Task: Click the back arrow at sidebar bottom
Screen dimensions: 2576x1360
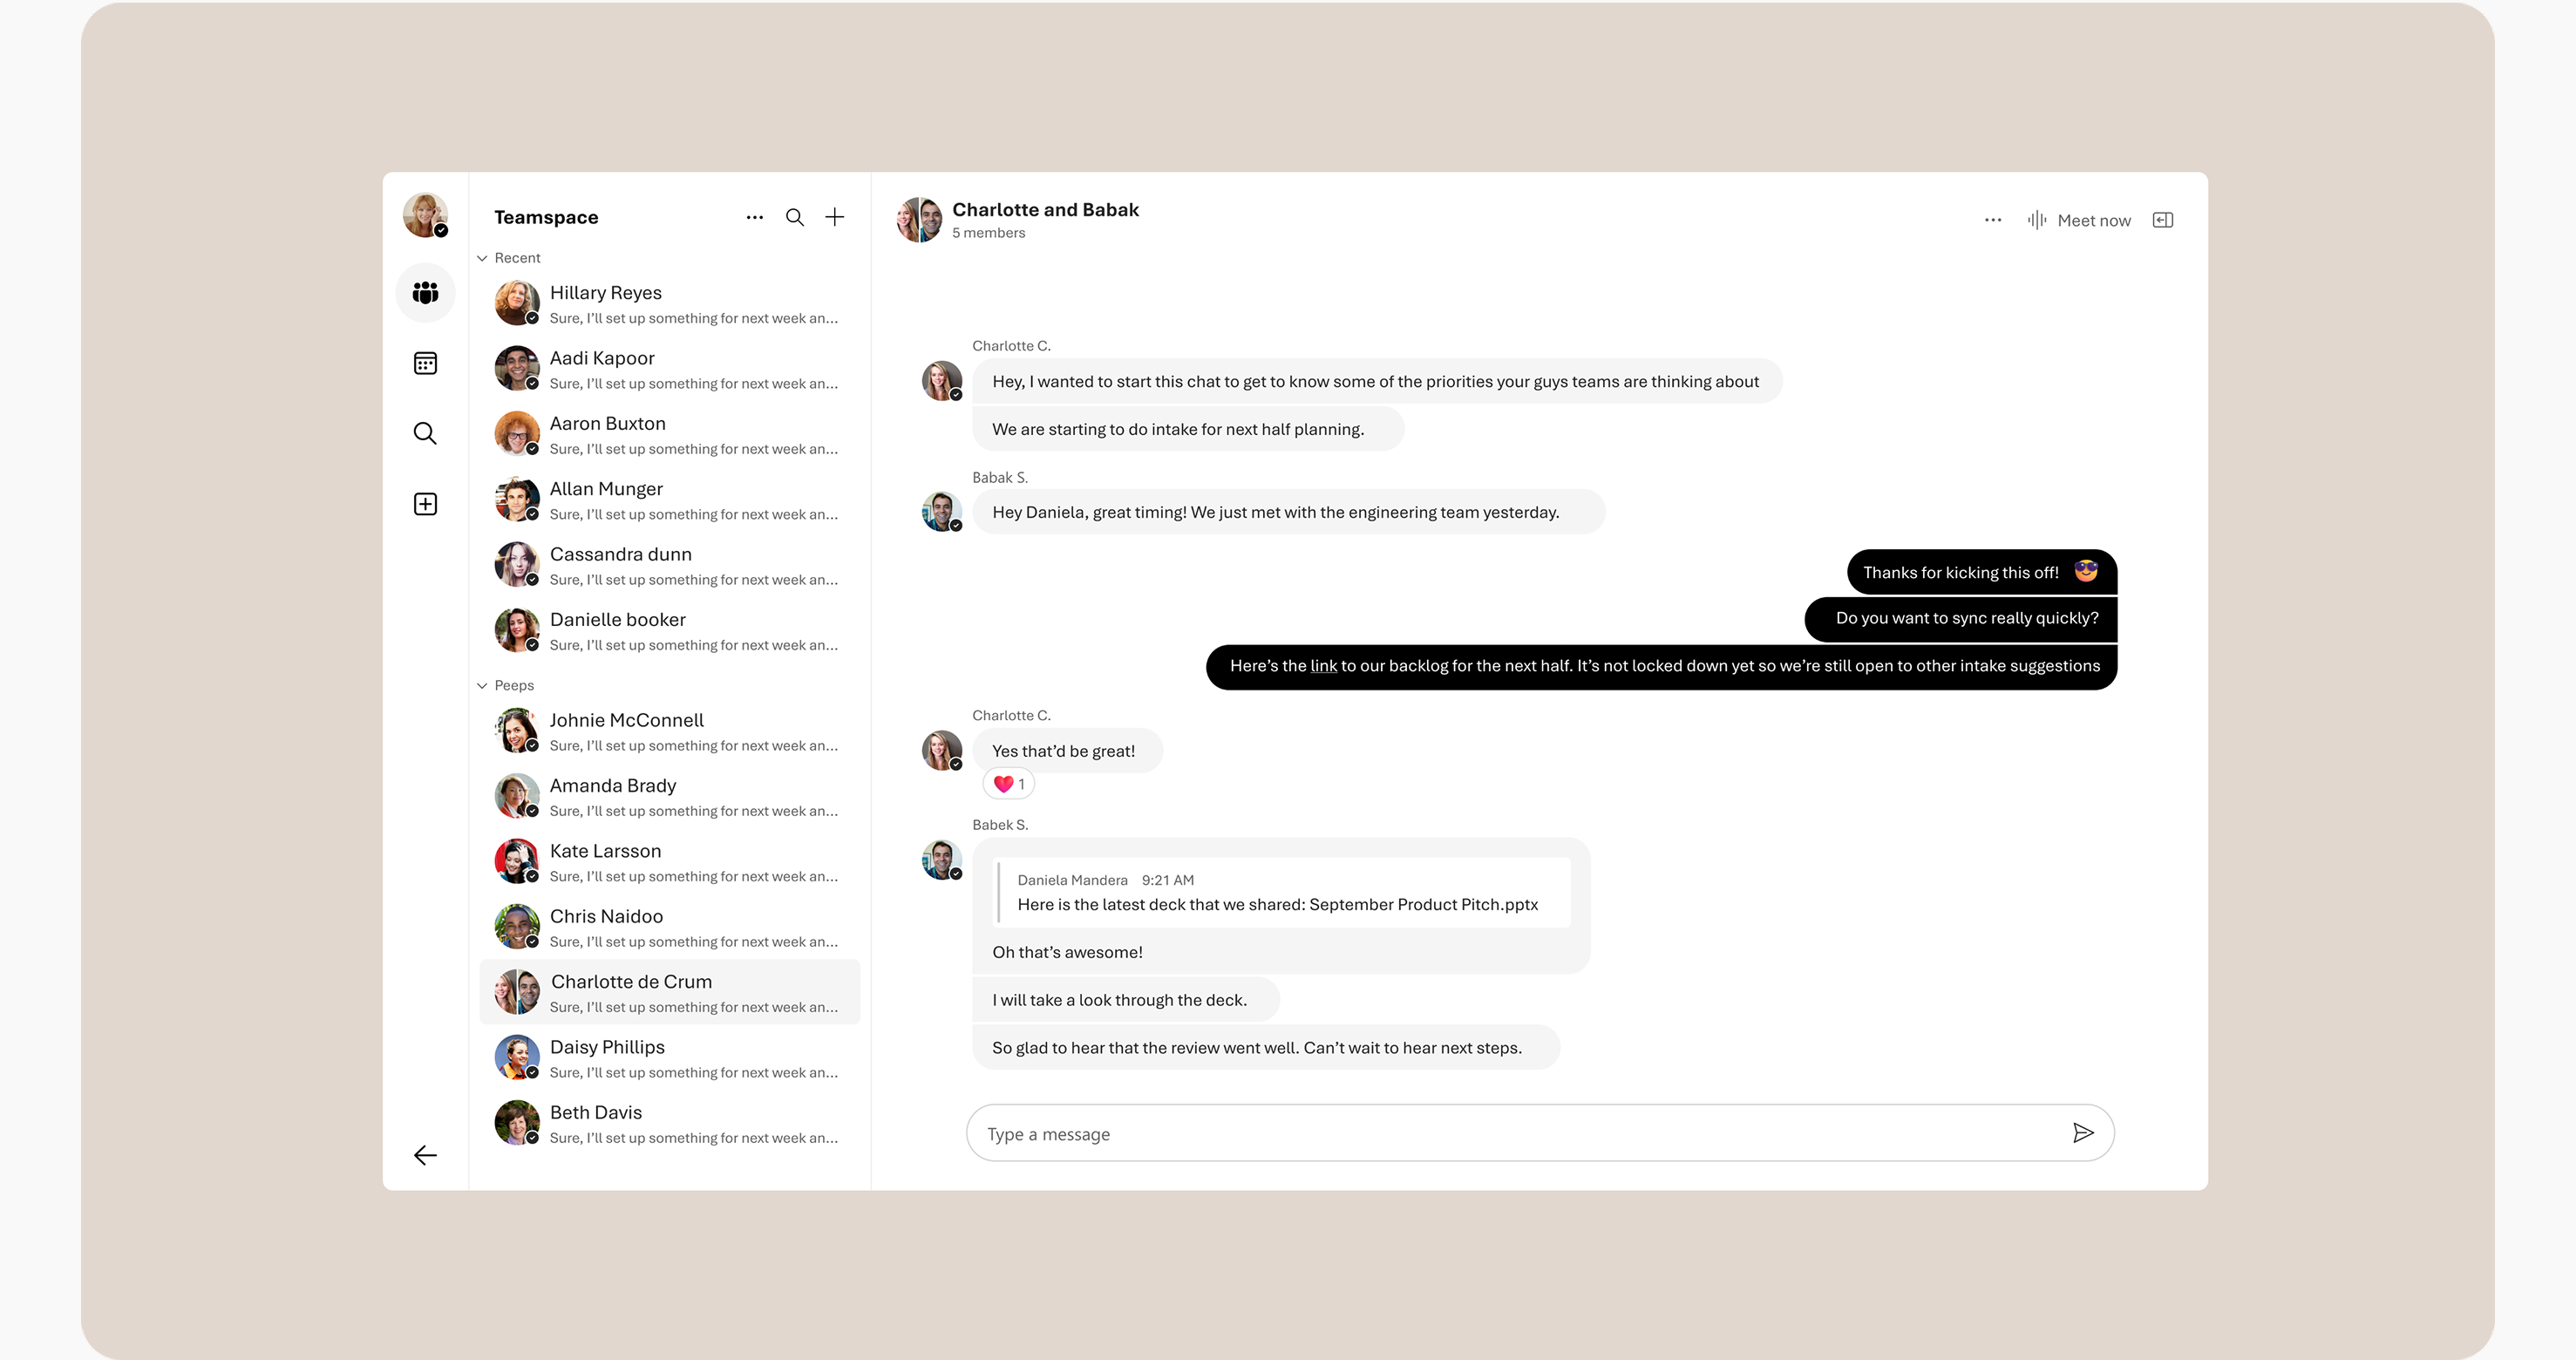Action: 425,1155
